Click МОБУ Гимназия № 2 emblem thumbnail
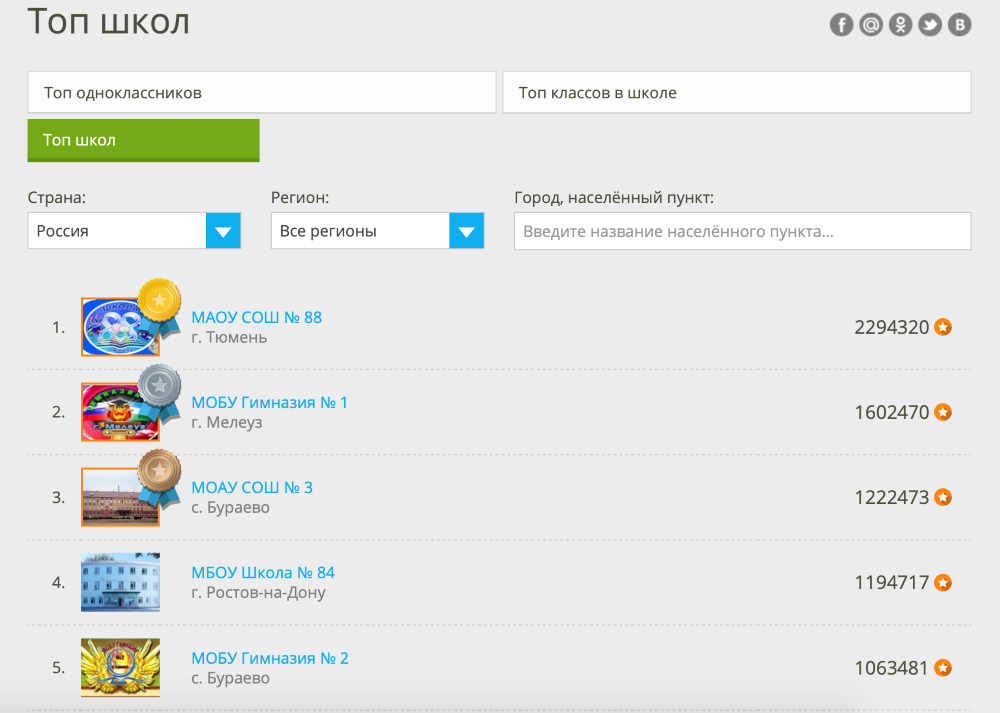This screenshot has height=713, width=1000. (x=120, y=667)
